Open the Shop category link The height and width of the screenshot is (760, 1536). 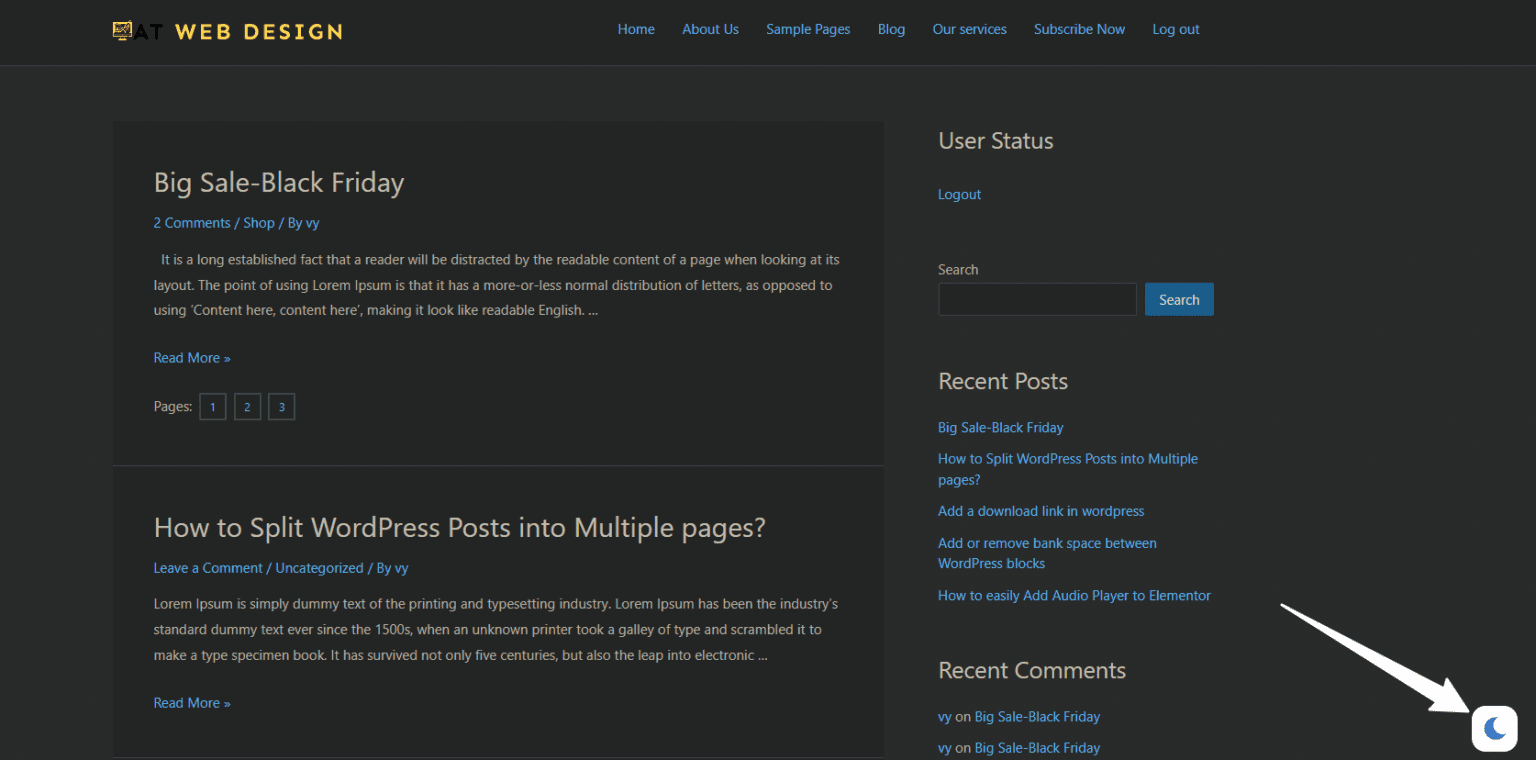click(259, 222)
